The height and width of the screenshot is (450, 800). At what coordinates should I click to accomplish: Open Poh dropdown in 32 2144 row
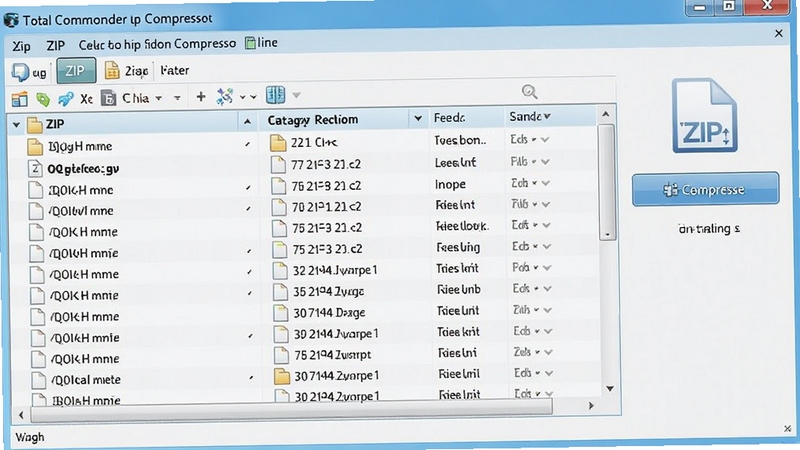[x=547, y=268]
